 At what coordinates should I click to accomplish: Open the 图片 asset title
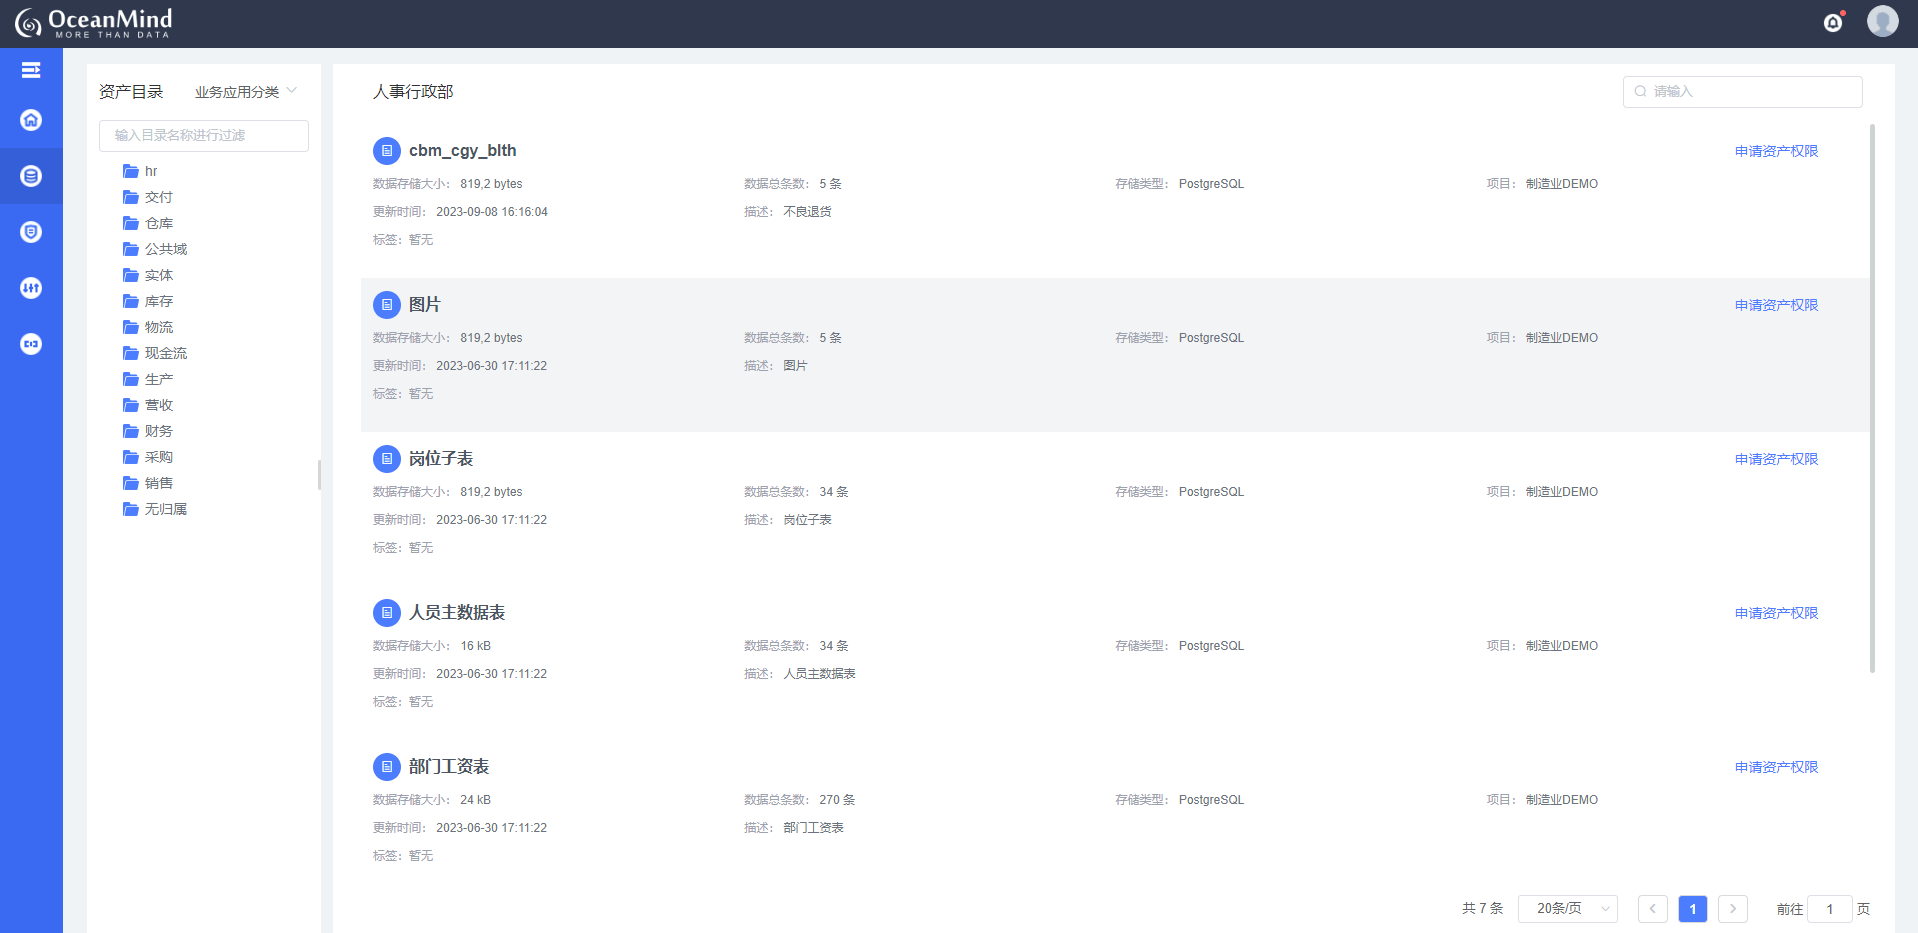425,305
